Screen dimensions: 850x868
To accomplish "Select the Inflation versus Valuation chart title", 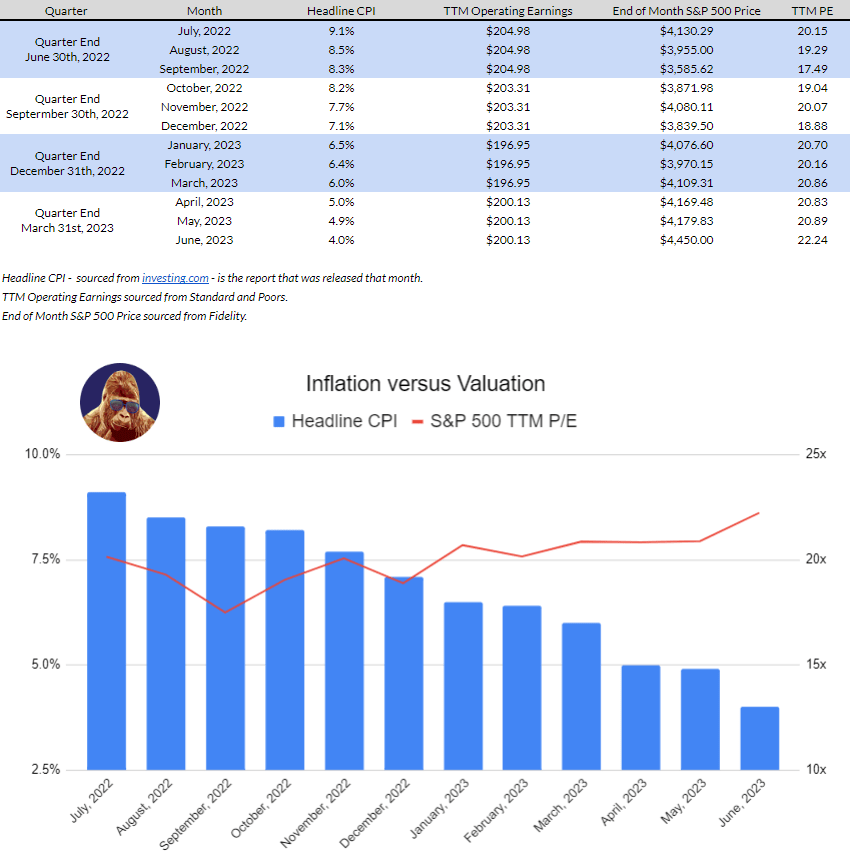I will [x=425, y=384].
